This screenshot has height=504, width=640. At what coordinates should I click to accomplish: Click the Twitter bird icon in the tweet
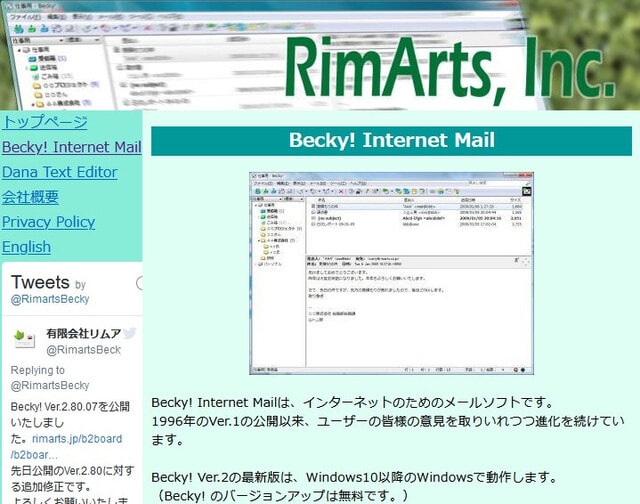point(129,333)
